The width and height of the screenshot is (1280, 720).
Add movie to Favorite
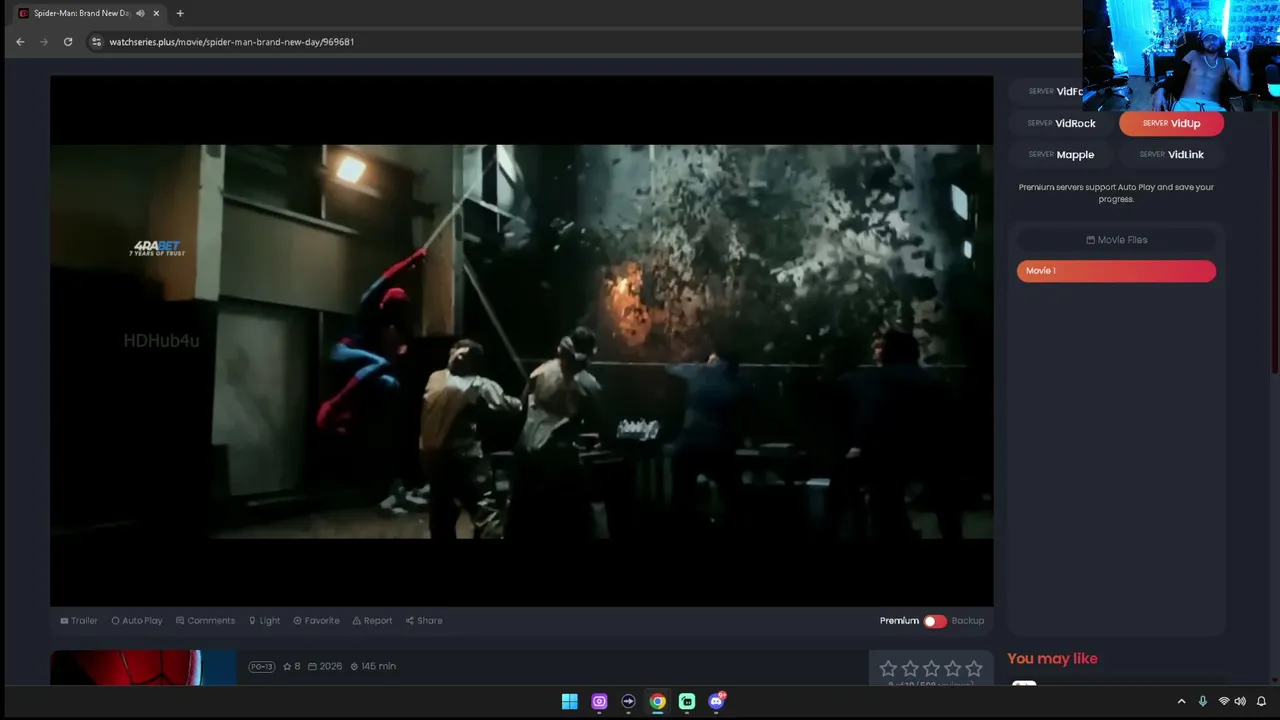[x=316, y=621]
